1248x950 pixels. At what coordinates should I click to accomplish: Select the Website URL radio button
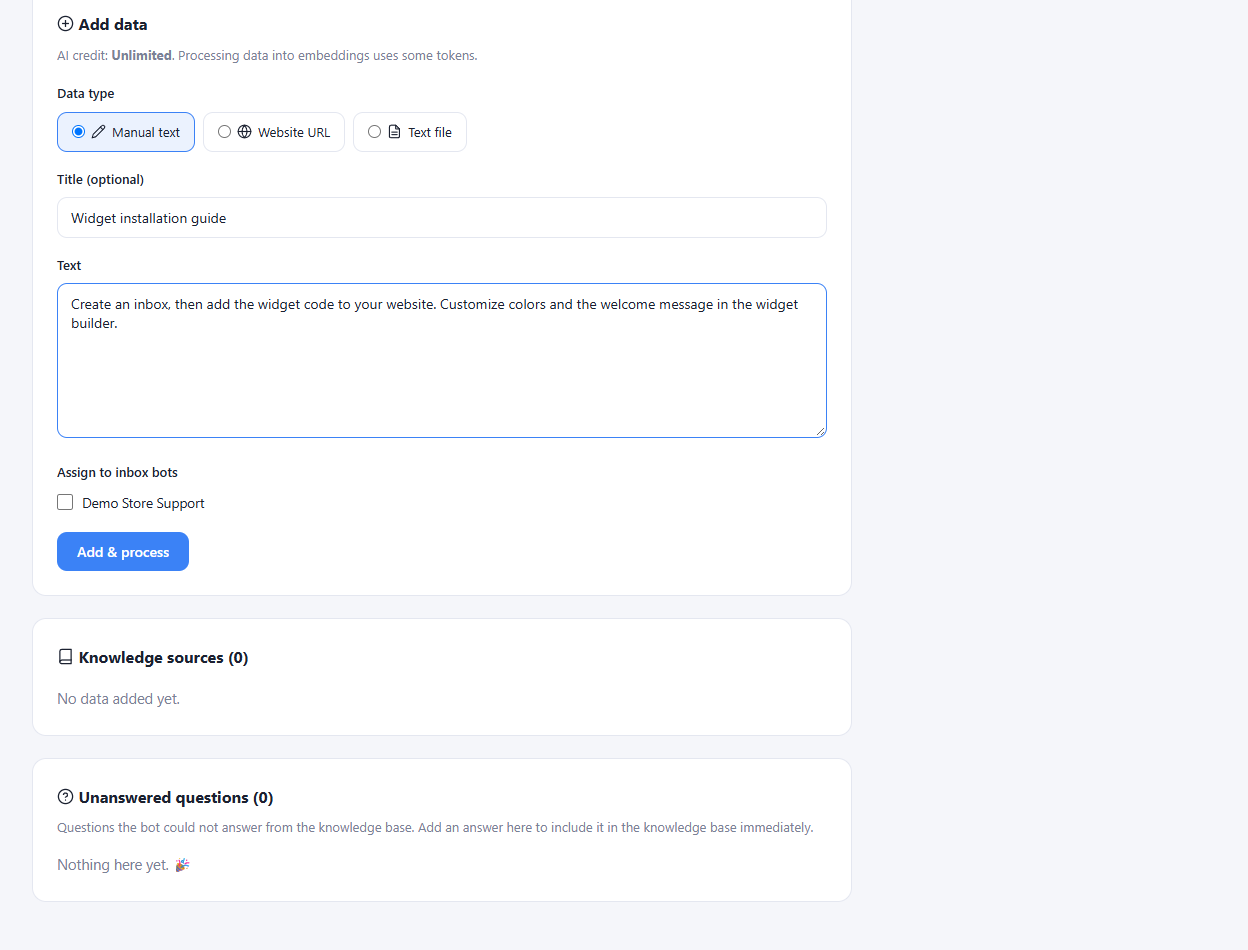tap(224, 132)
